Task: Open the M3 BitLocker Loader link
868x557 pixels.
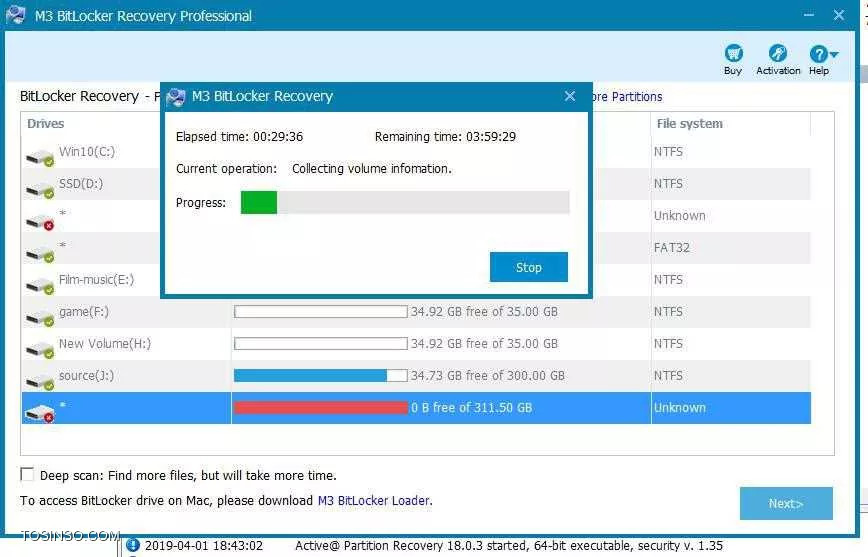Action: [x=374, y=501]
